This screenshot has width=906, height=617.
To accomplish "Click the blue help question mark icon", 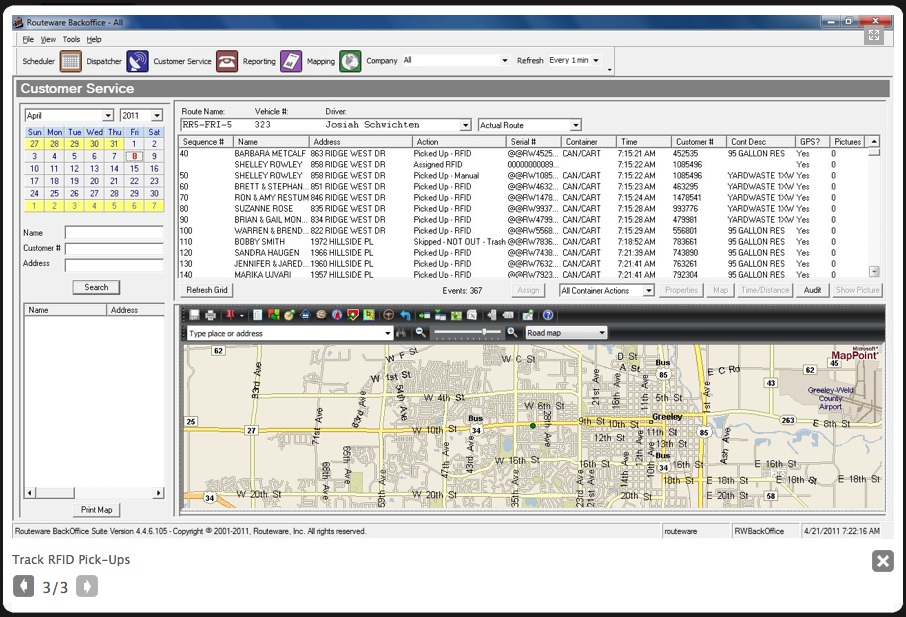I will pos(548,315).
